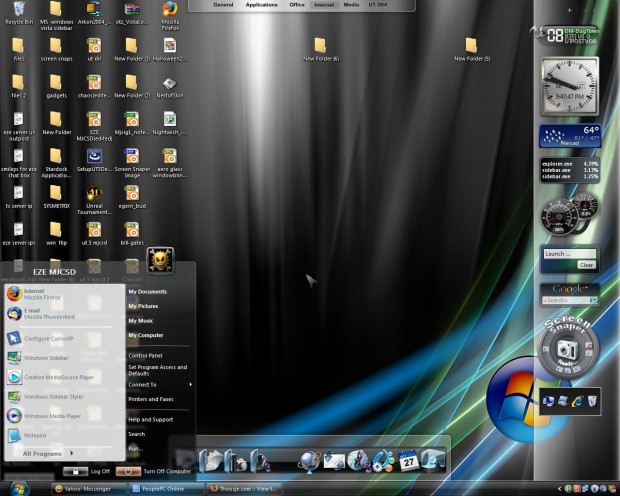The height and width of the screenshot is (496, 620).
Task: Launch Windows Sidebar Styler from Start menu
Action: pos(64,397)
